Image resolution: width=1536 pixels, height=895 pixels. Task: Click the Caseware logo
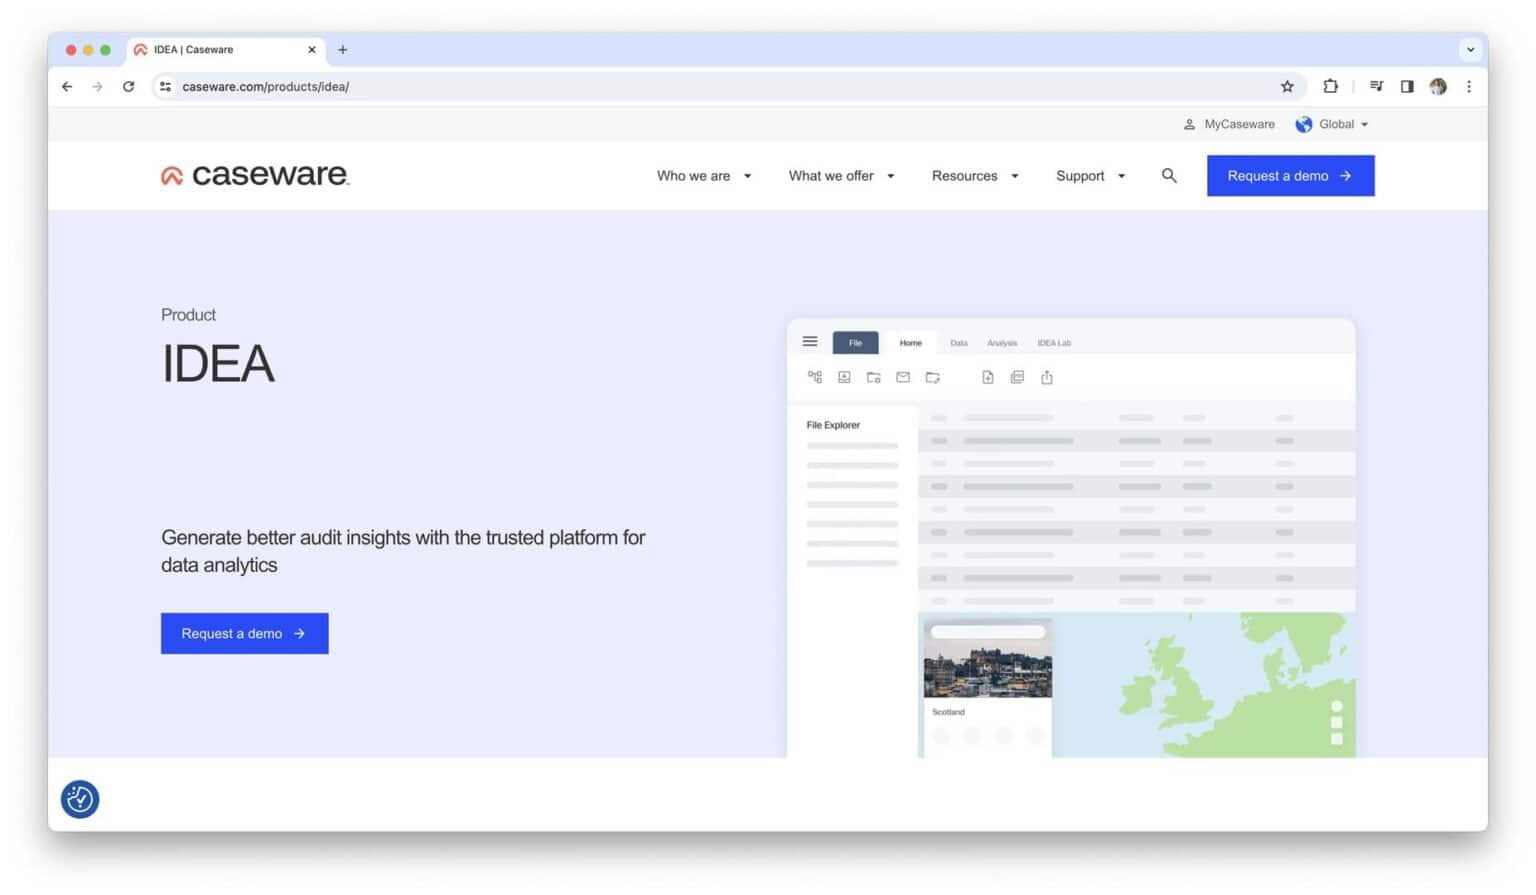[254, 175]
